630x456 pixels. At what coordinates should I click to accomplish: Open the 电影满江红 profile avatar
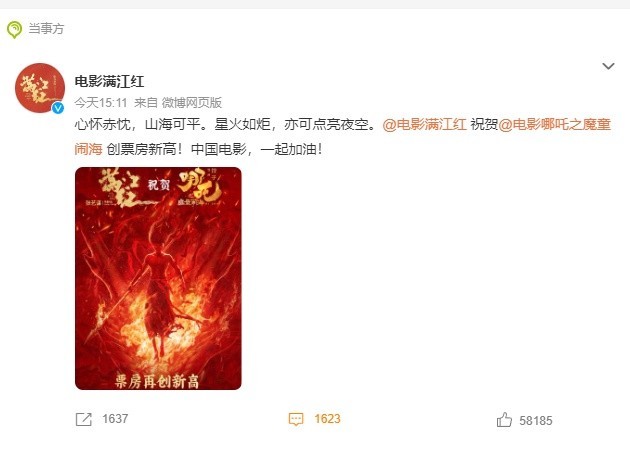point(40,88)
